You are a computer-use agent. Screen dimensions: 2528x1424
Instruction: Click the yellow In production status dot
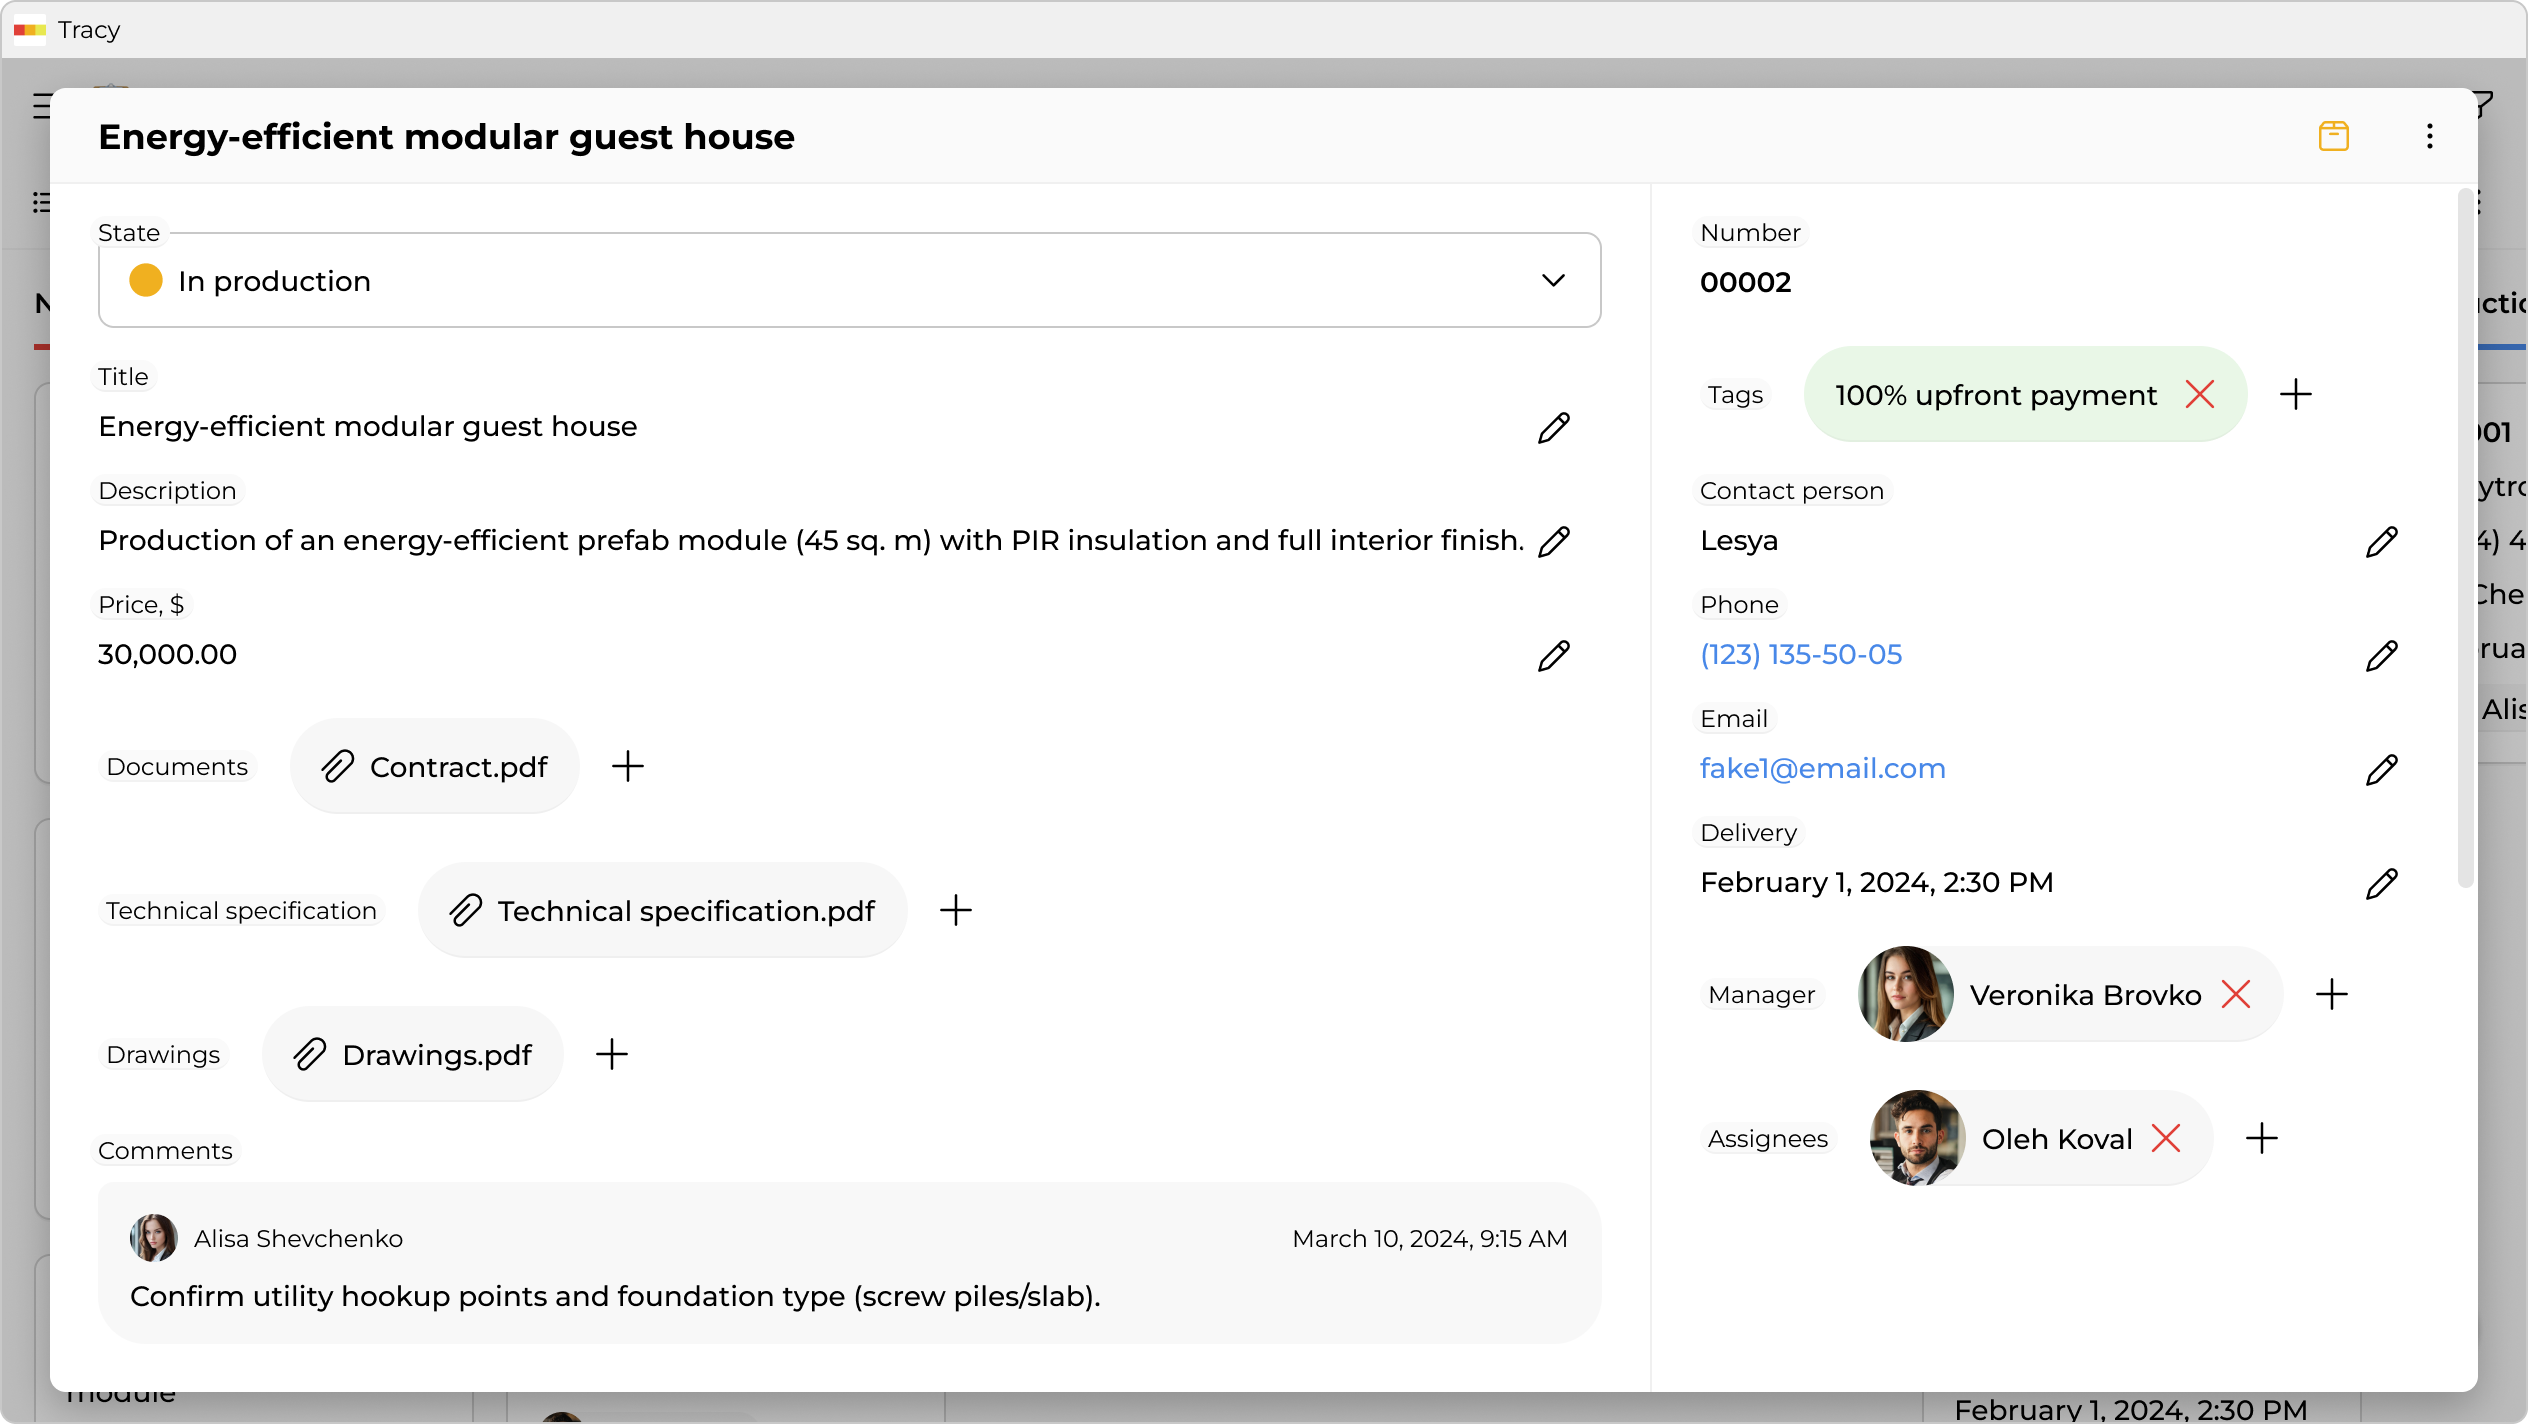click(x=146, y=281)
